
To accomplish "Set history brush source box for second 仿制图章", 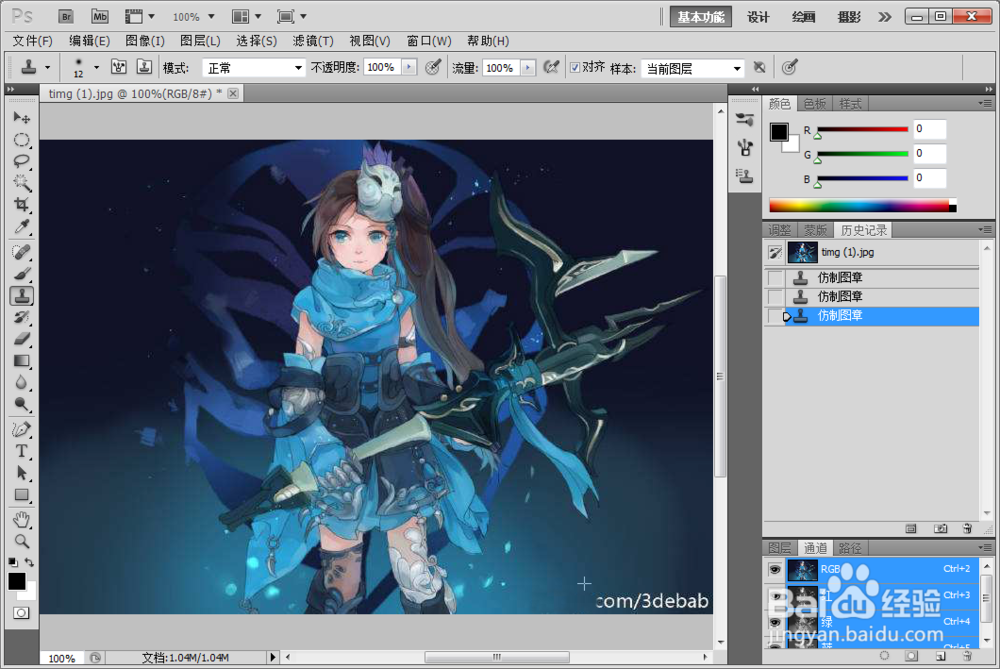I will [775, 297].
